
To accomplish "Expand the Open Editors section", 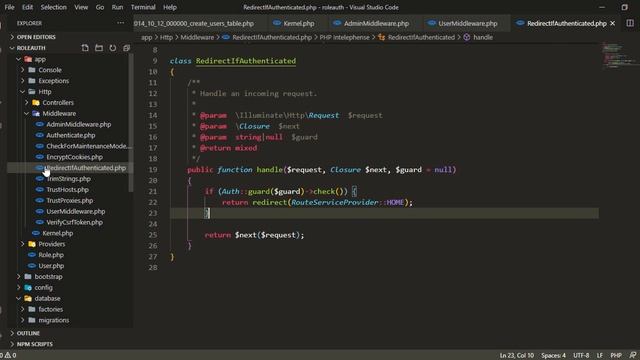I will pyautogui.click(x=36, y=37).
